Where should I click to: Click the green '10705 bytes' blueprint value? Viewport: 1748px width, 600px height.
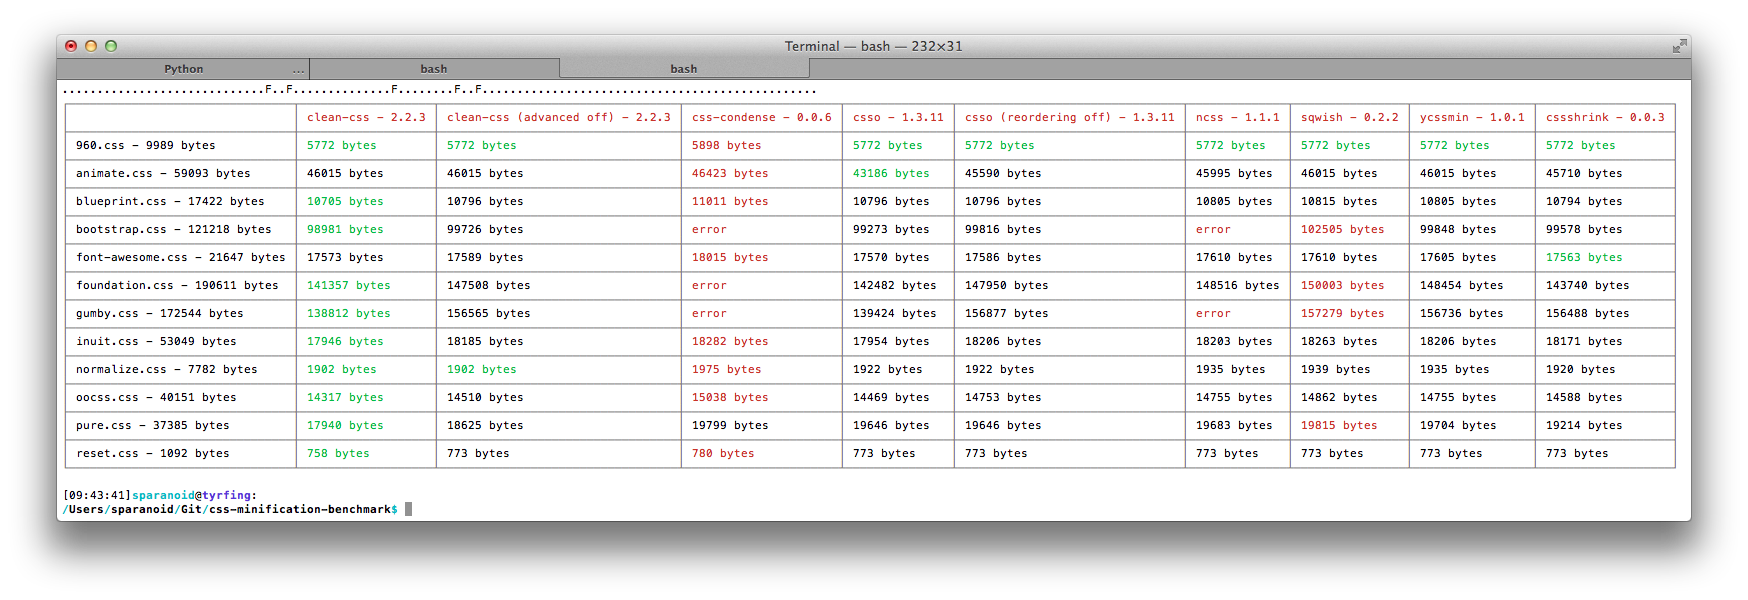[x=345, y=201]
